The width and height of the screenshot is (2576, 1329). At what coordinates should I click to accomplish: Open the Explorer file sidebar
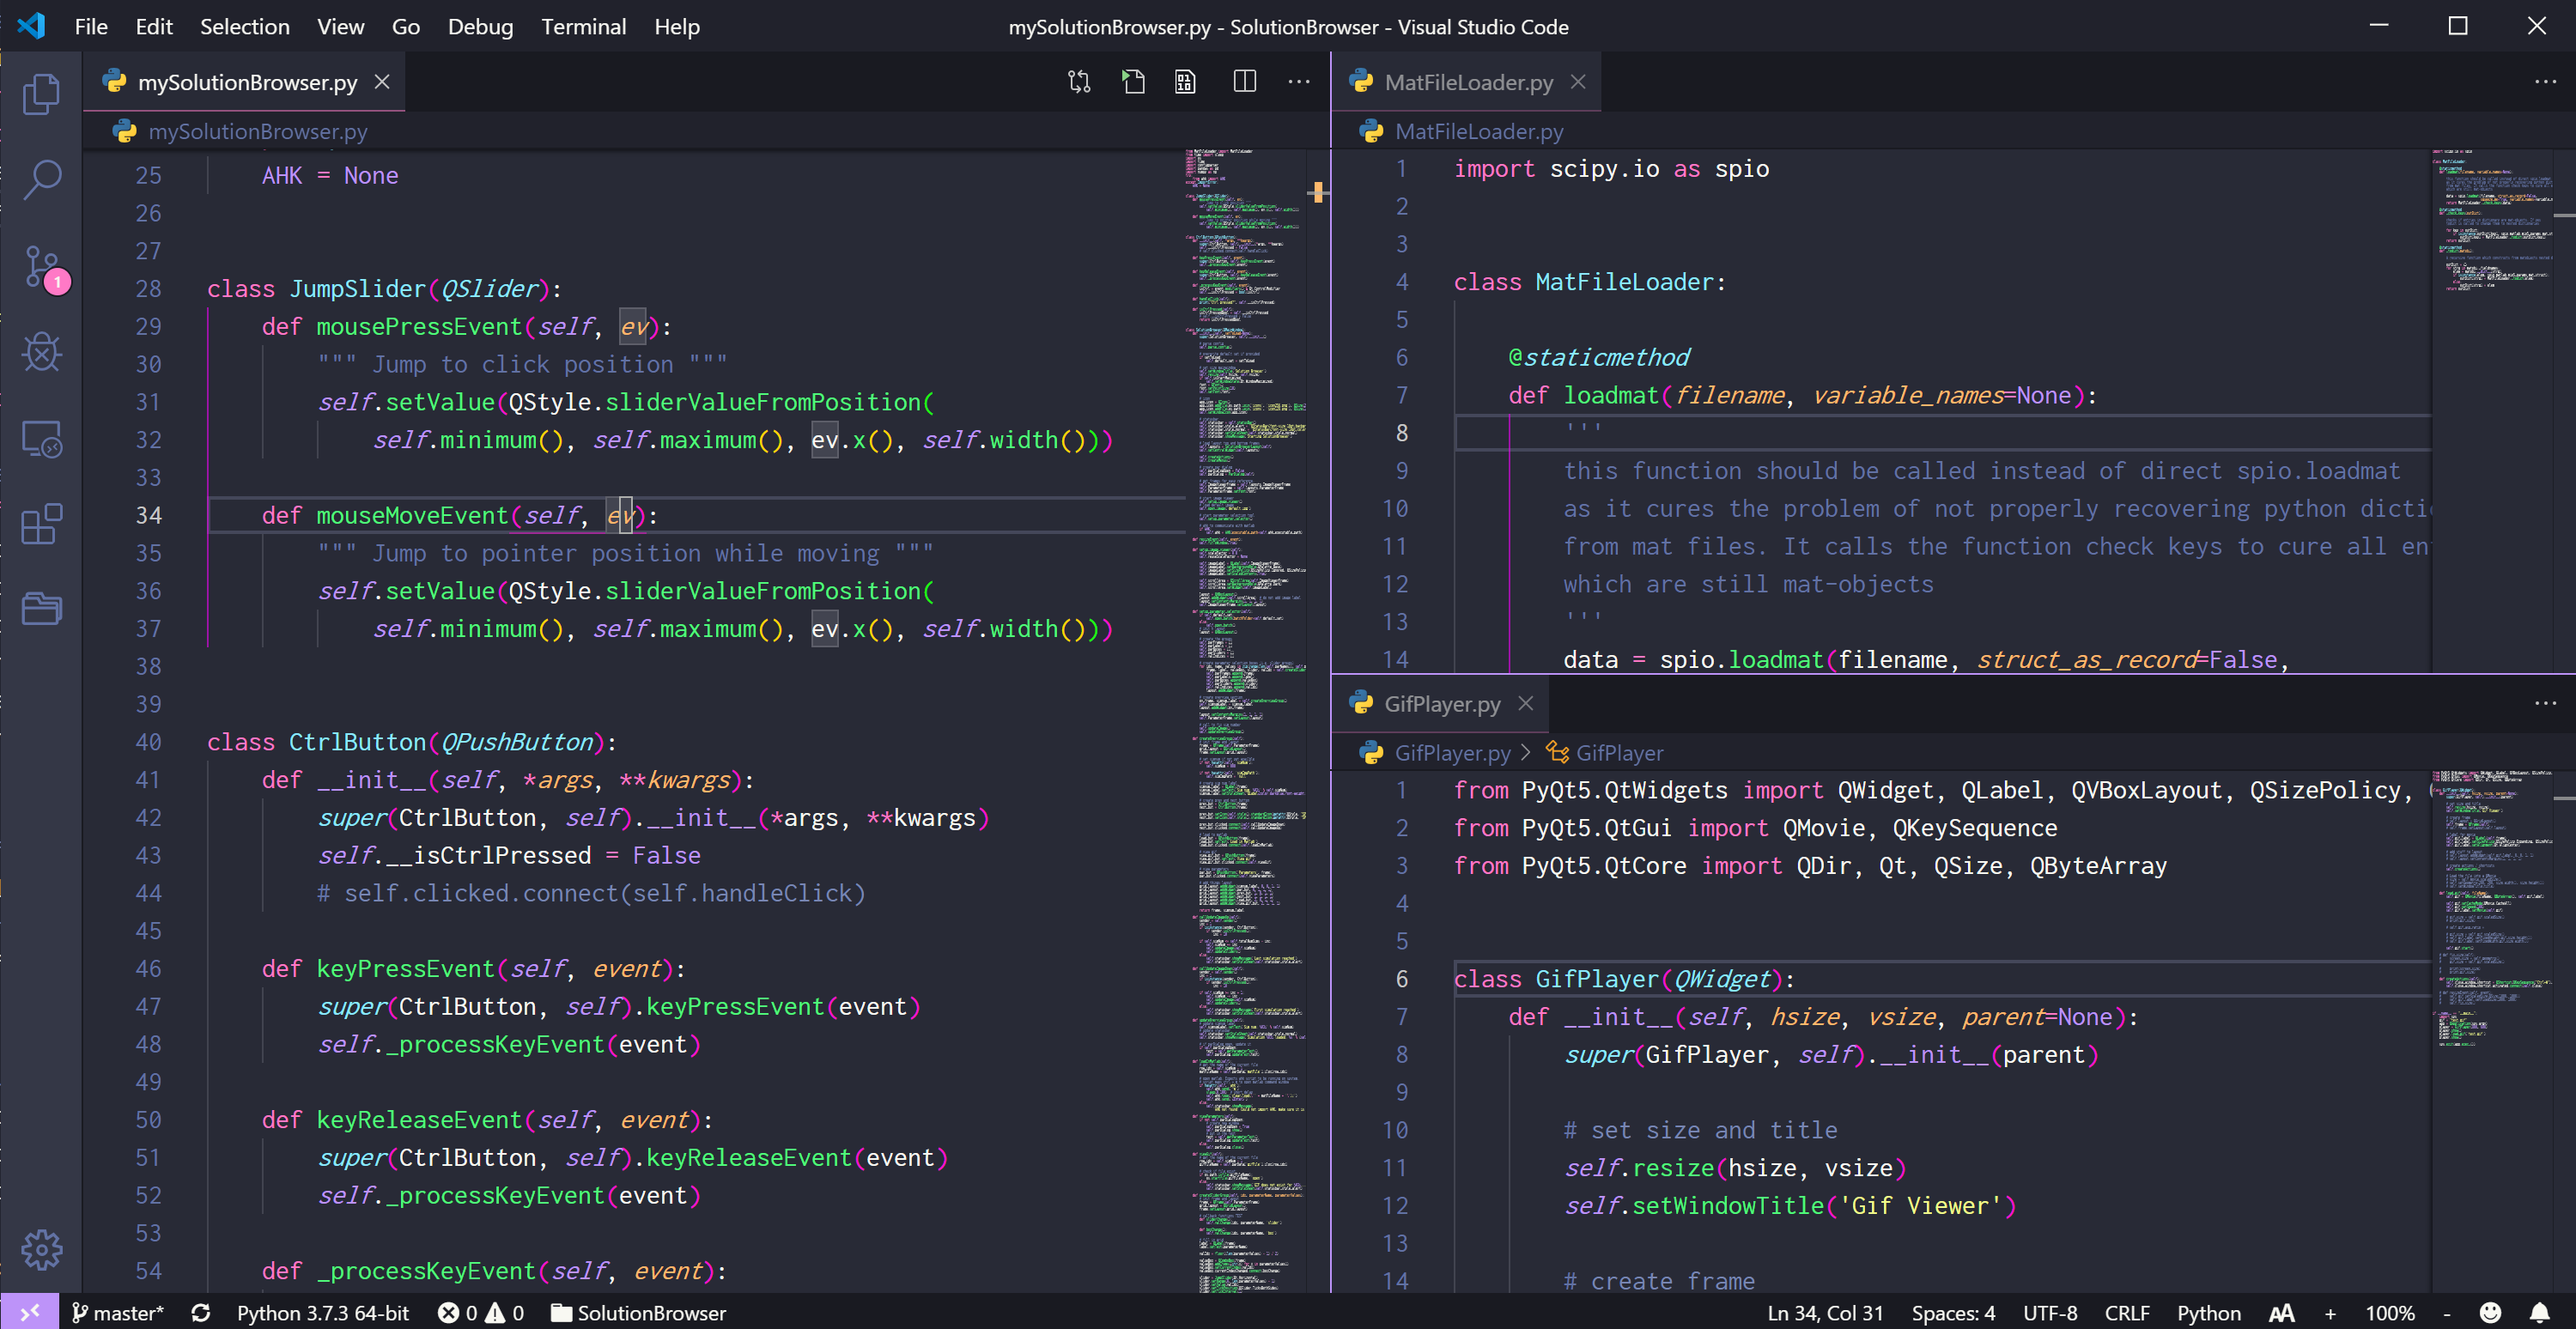42,93
